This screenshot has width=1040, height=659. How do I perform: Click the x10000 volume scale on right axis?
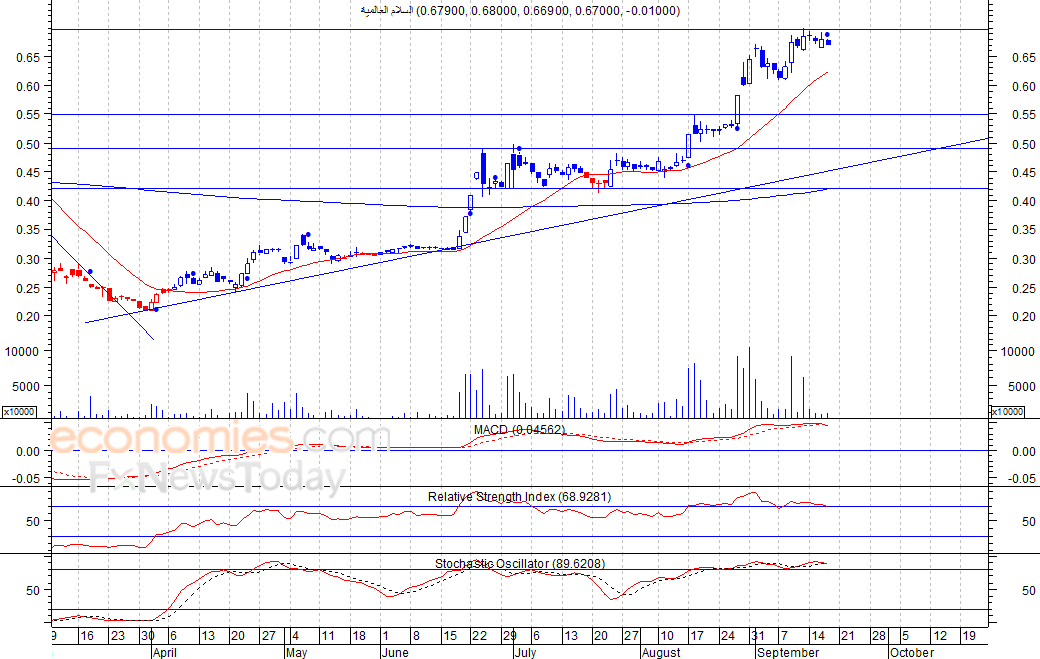[1007, 412]
